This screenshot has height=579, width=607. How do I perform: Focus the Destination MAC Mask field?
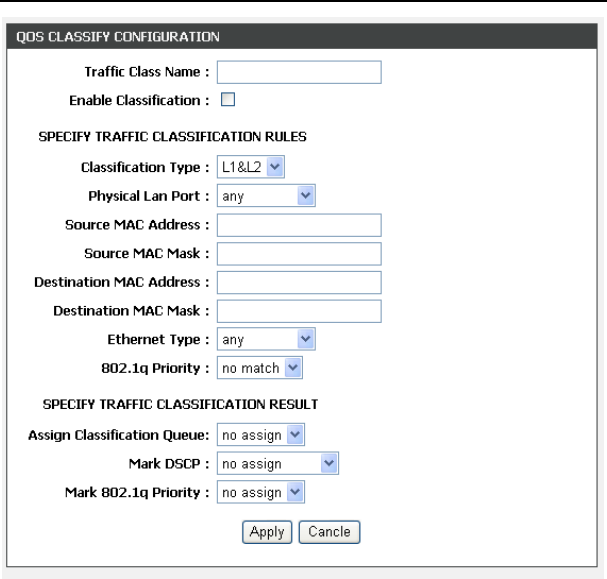coord(299,312)
